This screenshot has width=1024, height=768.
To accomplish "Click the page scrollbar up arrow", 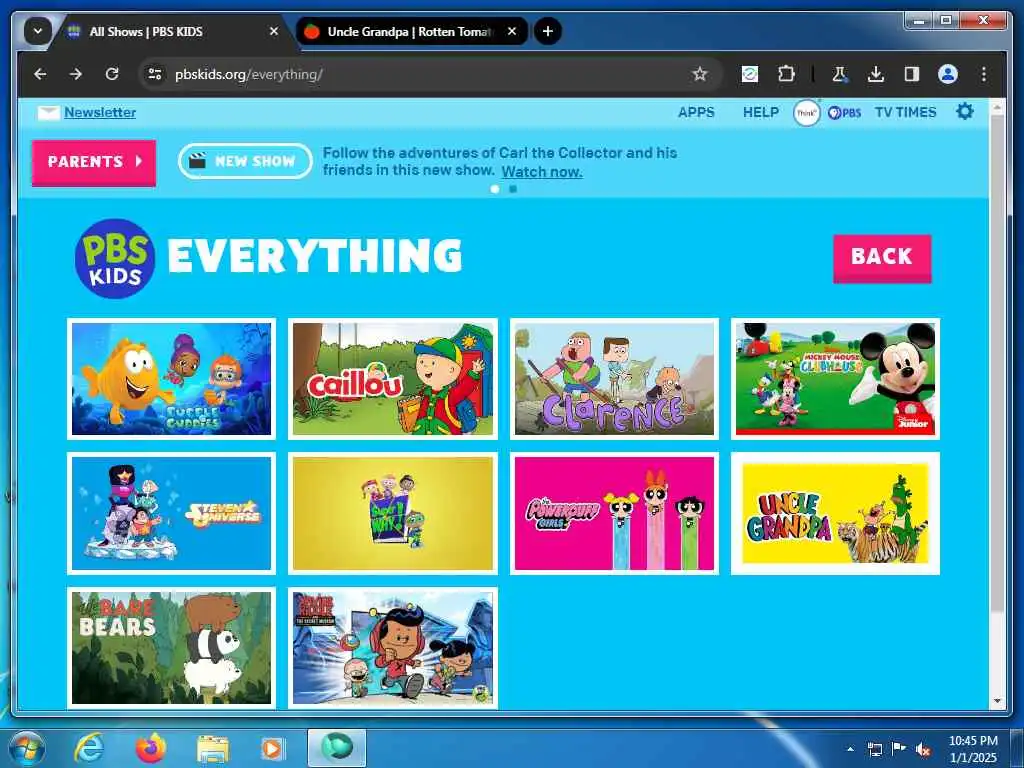I will pyautogui.click(x=997, y=106).
